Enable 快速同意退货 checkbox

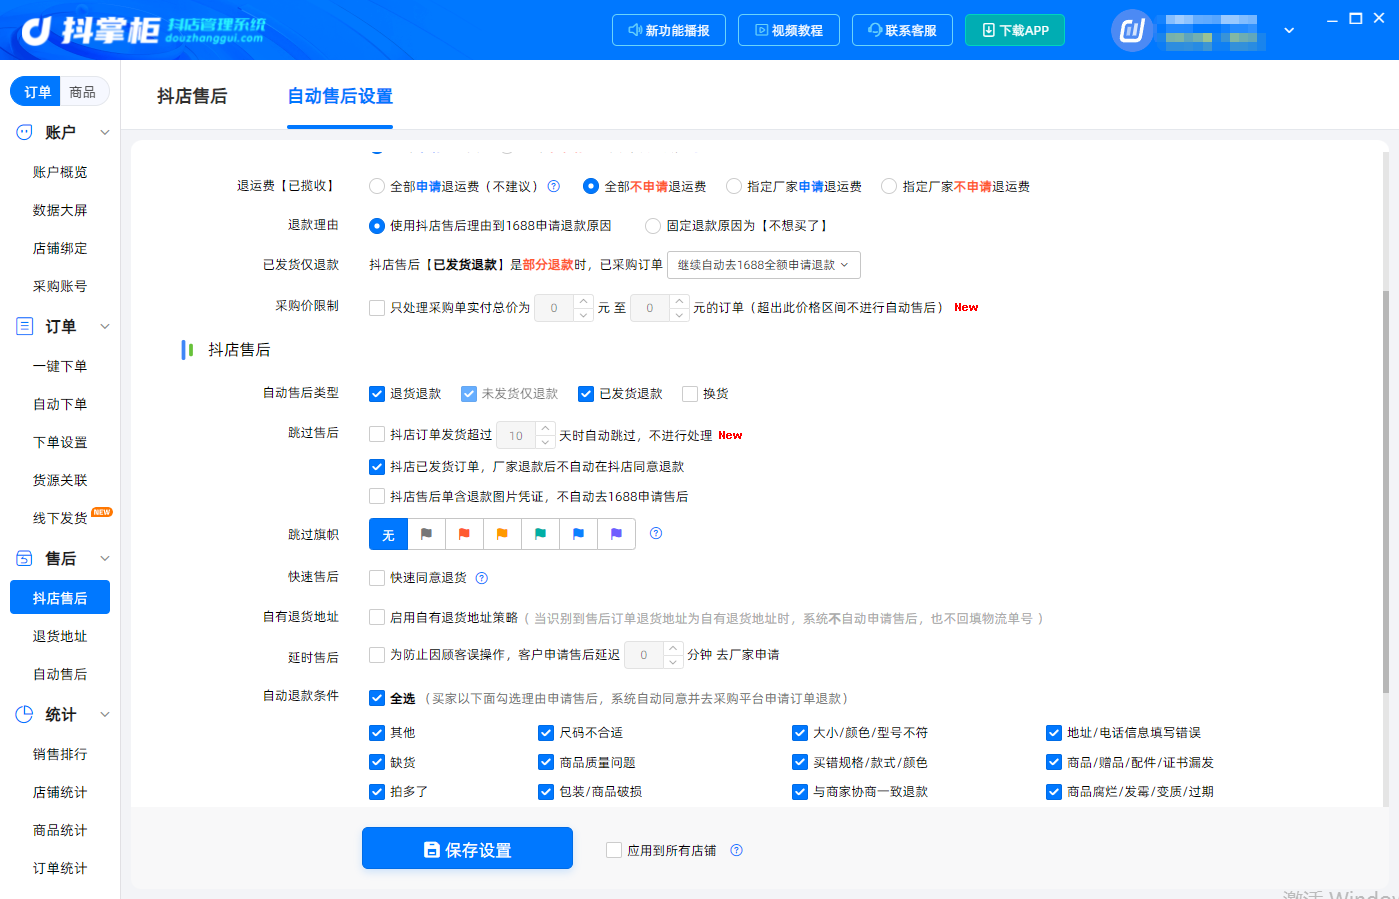tap(377, 578)
